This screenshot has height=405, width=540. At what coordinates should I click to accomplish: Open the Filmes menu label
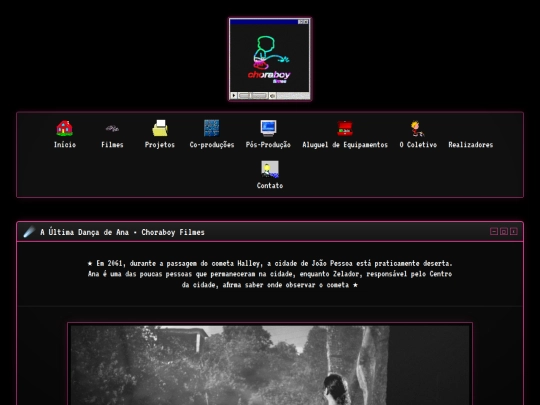(x=112, y=145)
